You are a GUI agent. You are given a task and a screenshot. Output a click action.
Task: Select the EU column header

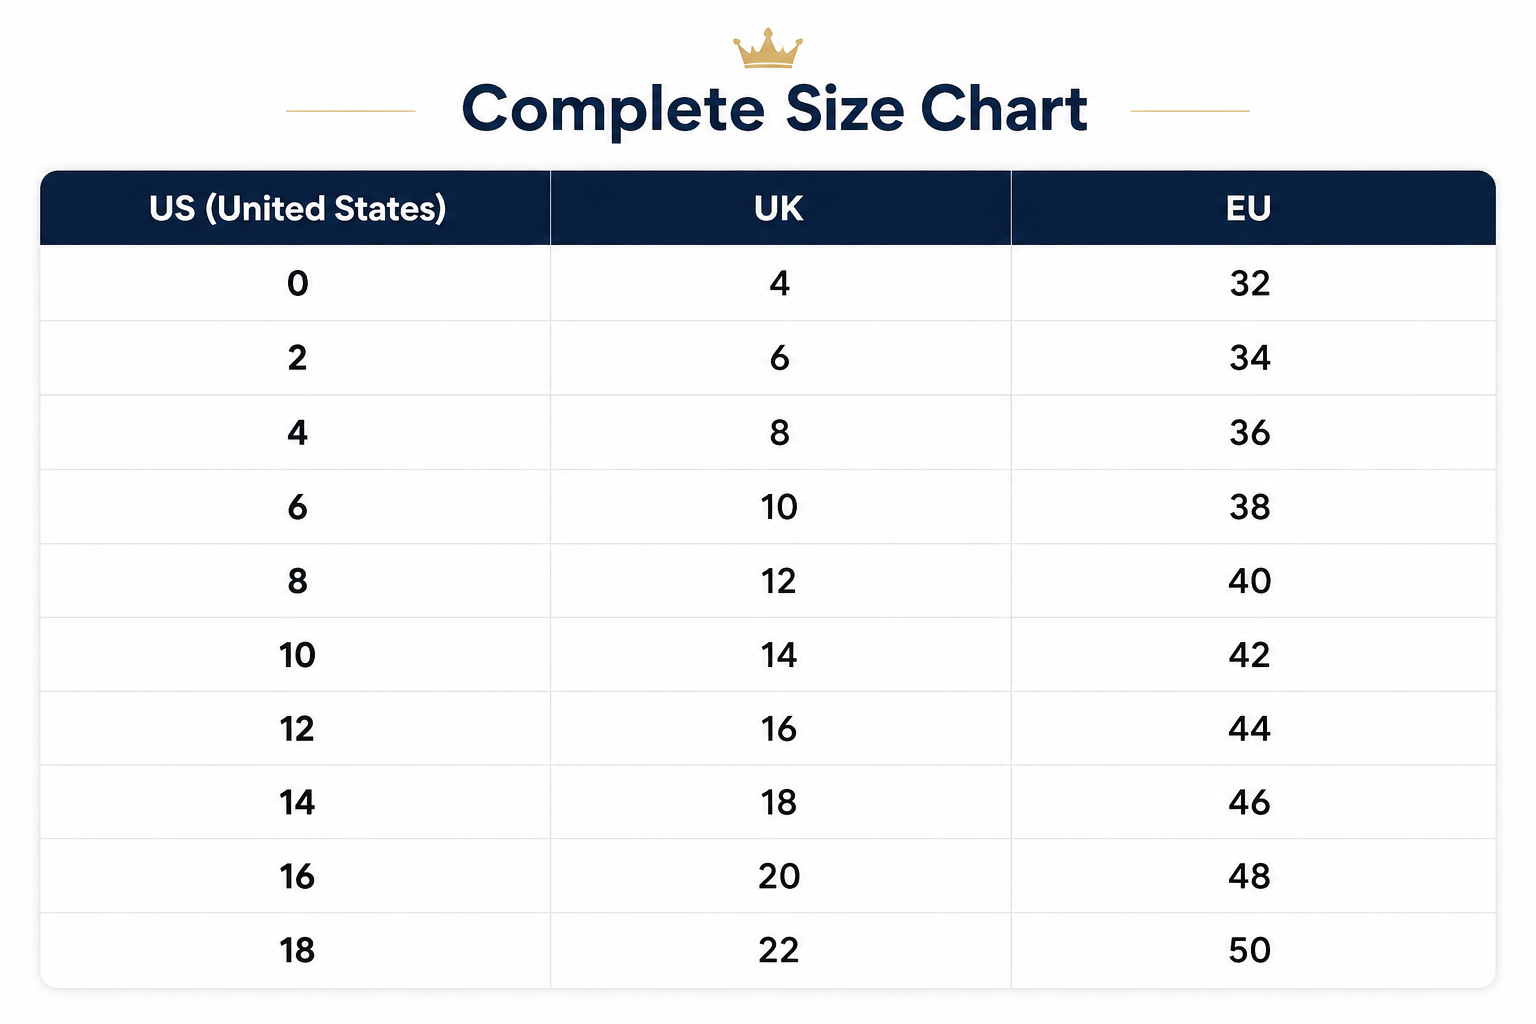point(1253,208)
